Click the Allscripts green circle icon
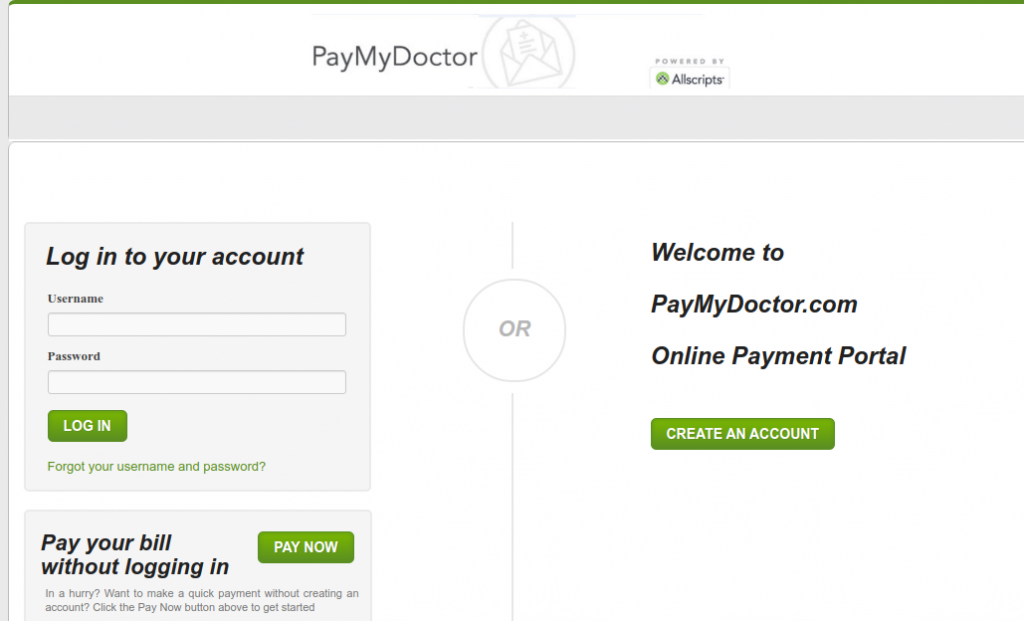 click(x=662, y=79)
